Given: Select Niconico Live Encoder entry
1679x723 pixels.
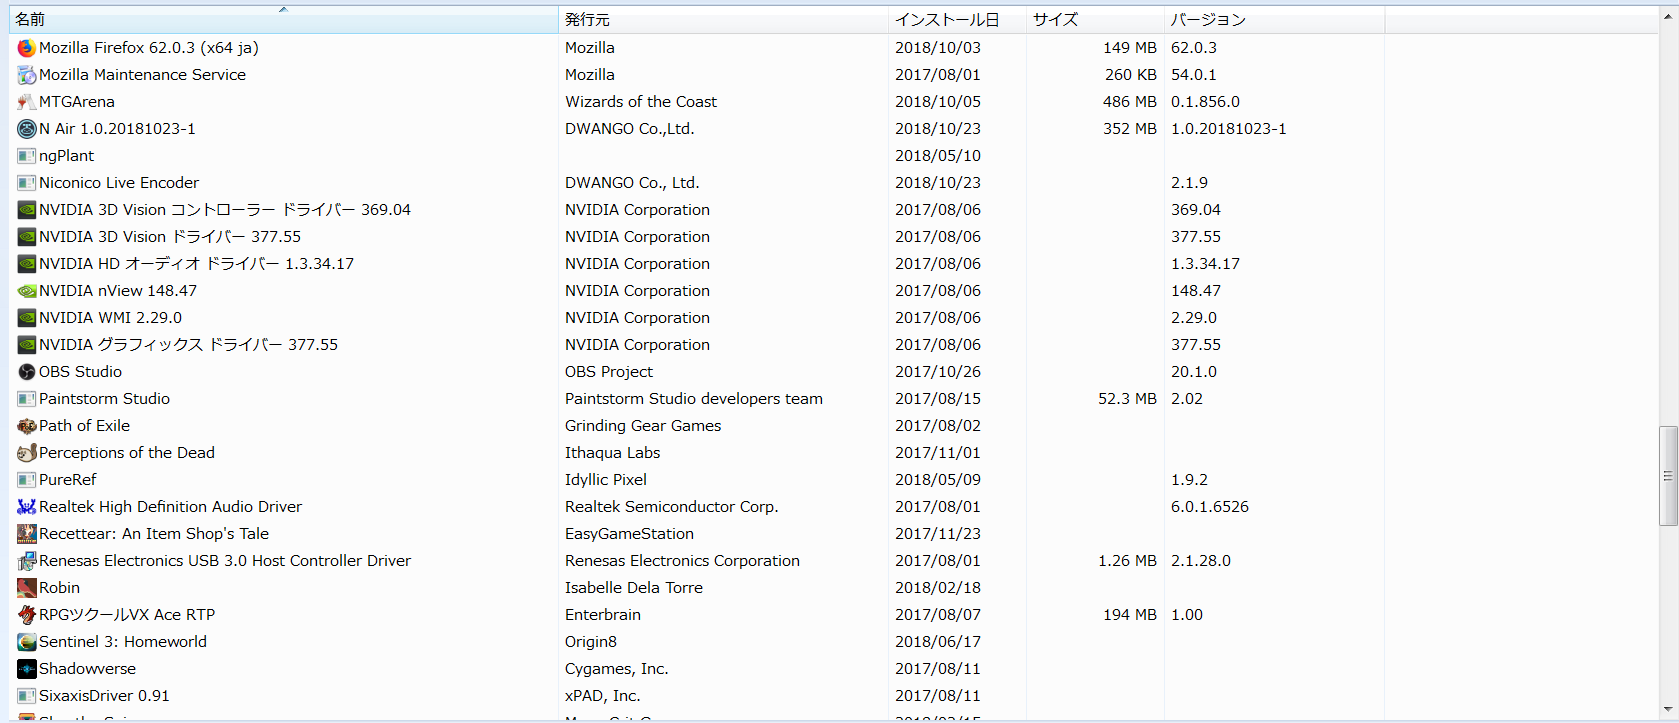Looking at the screenshot, I should [119, 183].
